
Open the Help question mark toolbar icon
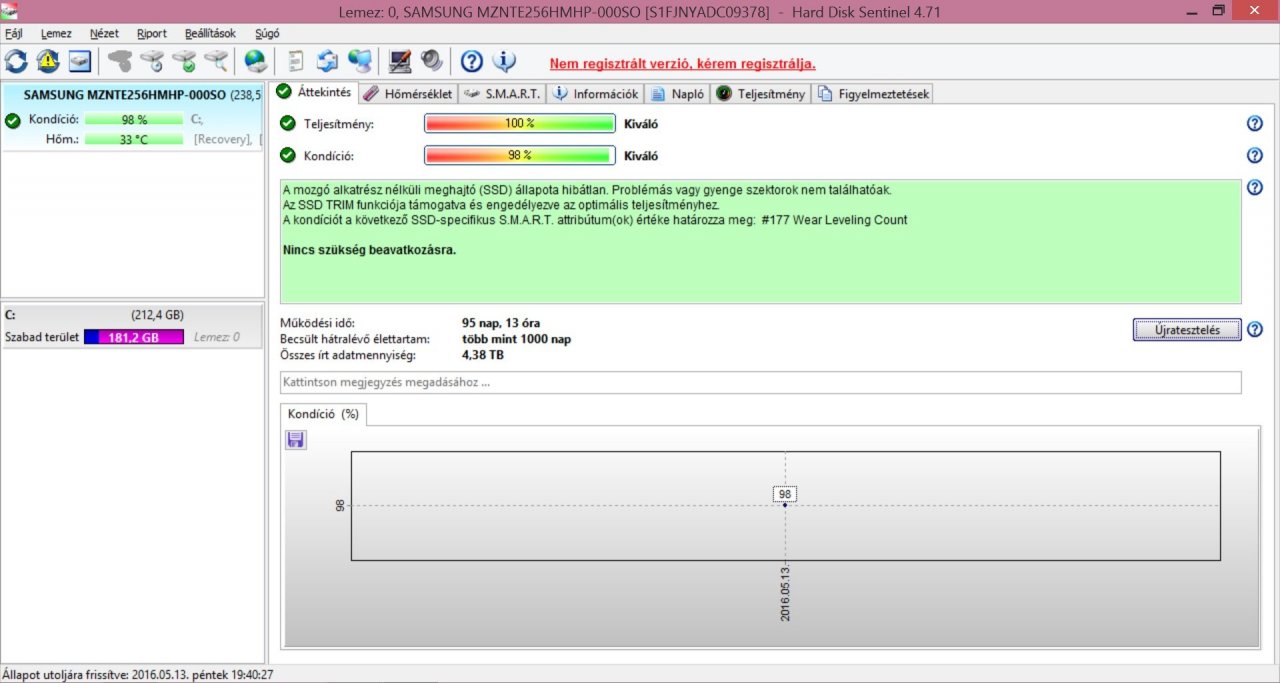pos(472,61)
